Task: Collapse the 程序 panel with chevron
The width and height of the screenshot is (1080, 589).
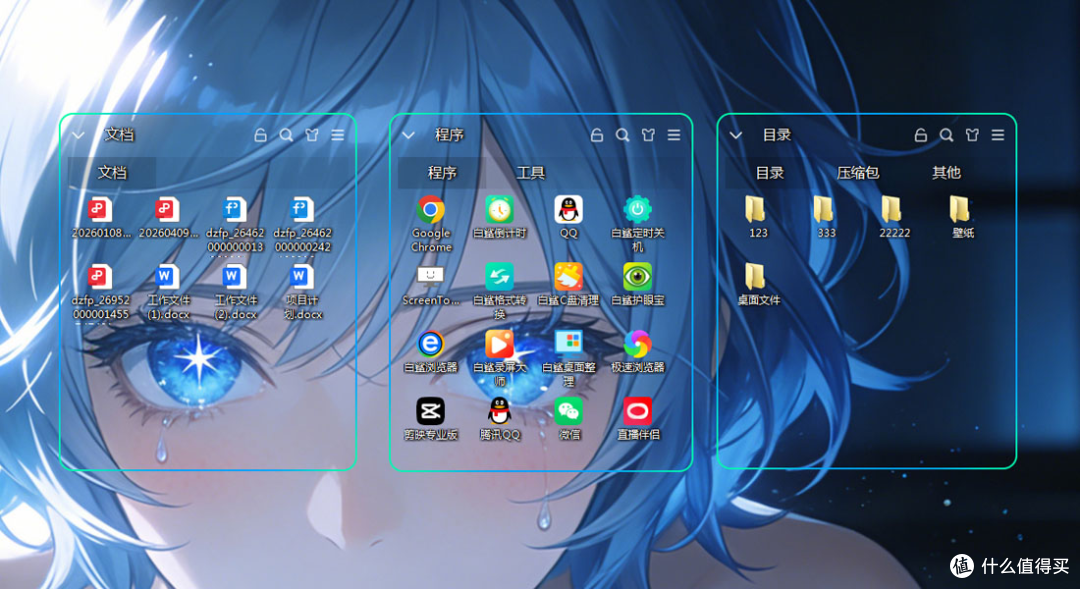Action: (408, 136)
